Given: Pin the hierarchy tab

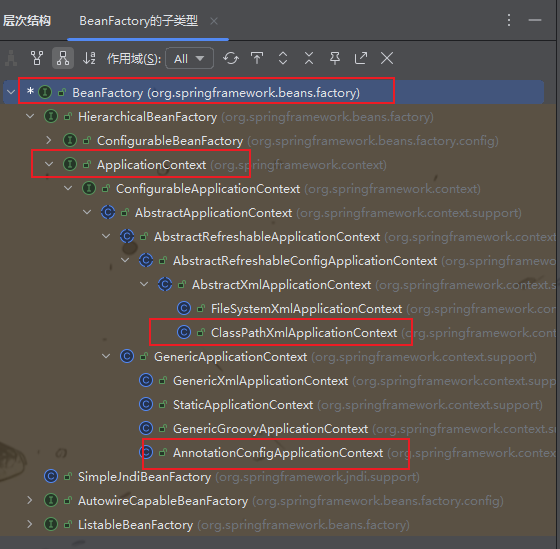Looking at the screenshot, I should click(335, 58).
